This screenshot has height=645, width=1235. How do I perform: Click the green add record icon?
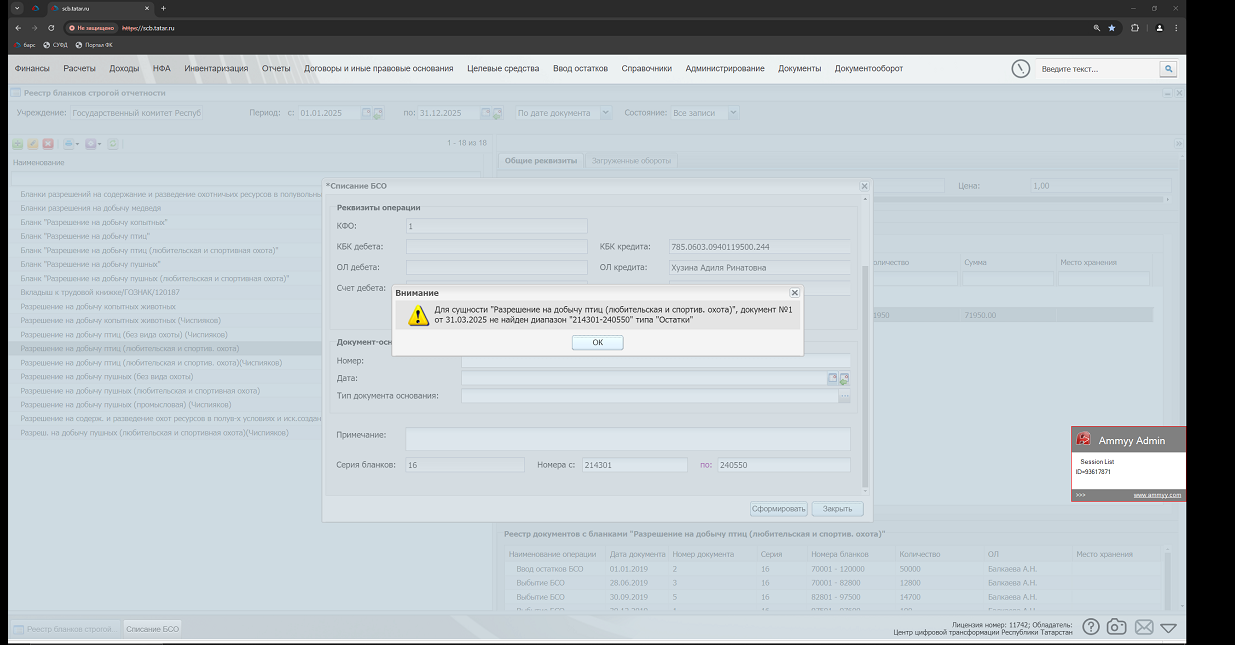(18, 144)
